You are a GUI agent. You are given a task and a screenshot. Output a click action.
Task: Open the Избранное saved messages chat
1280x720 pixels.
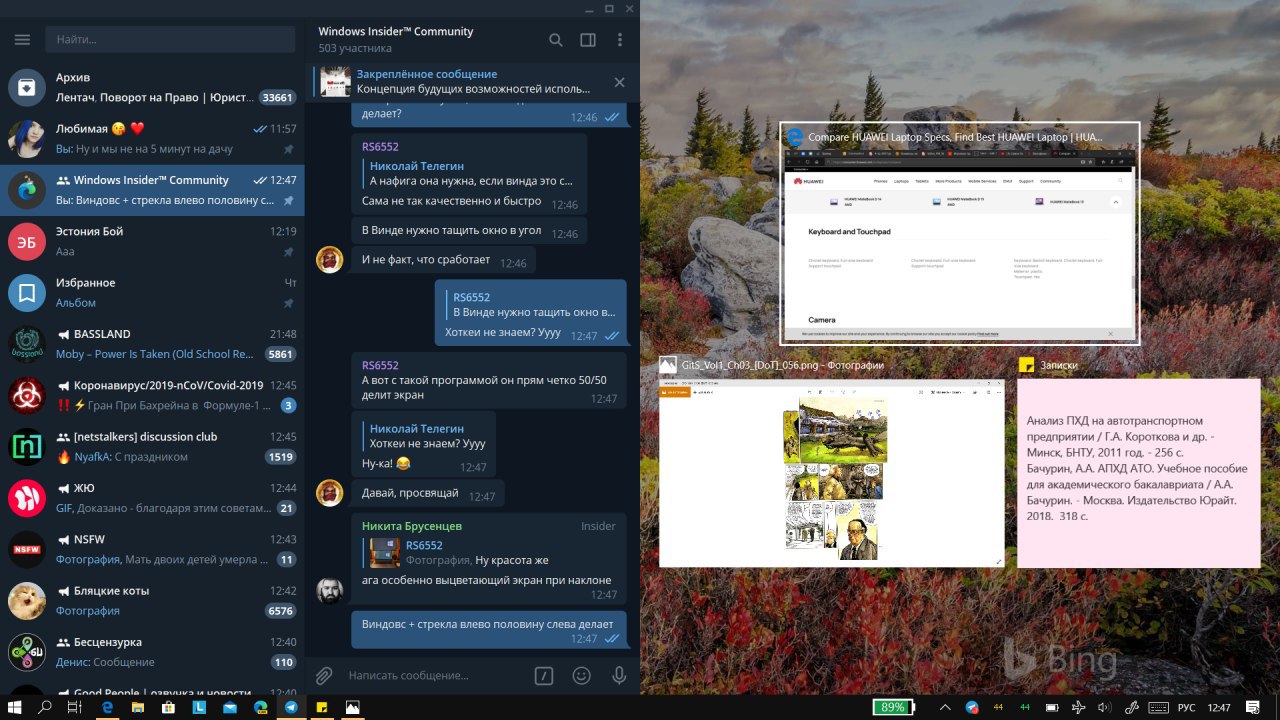point(152,292)
